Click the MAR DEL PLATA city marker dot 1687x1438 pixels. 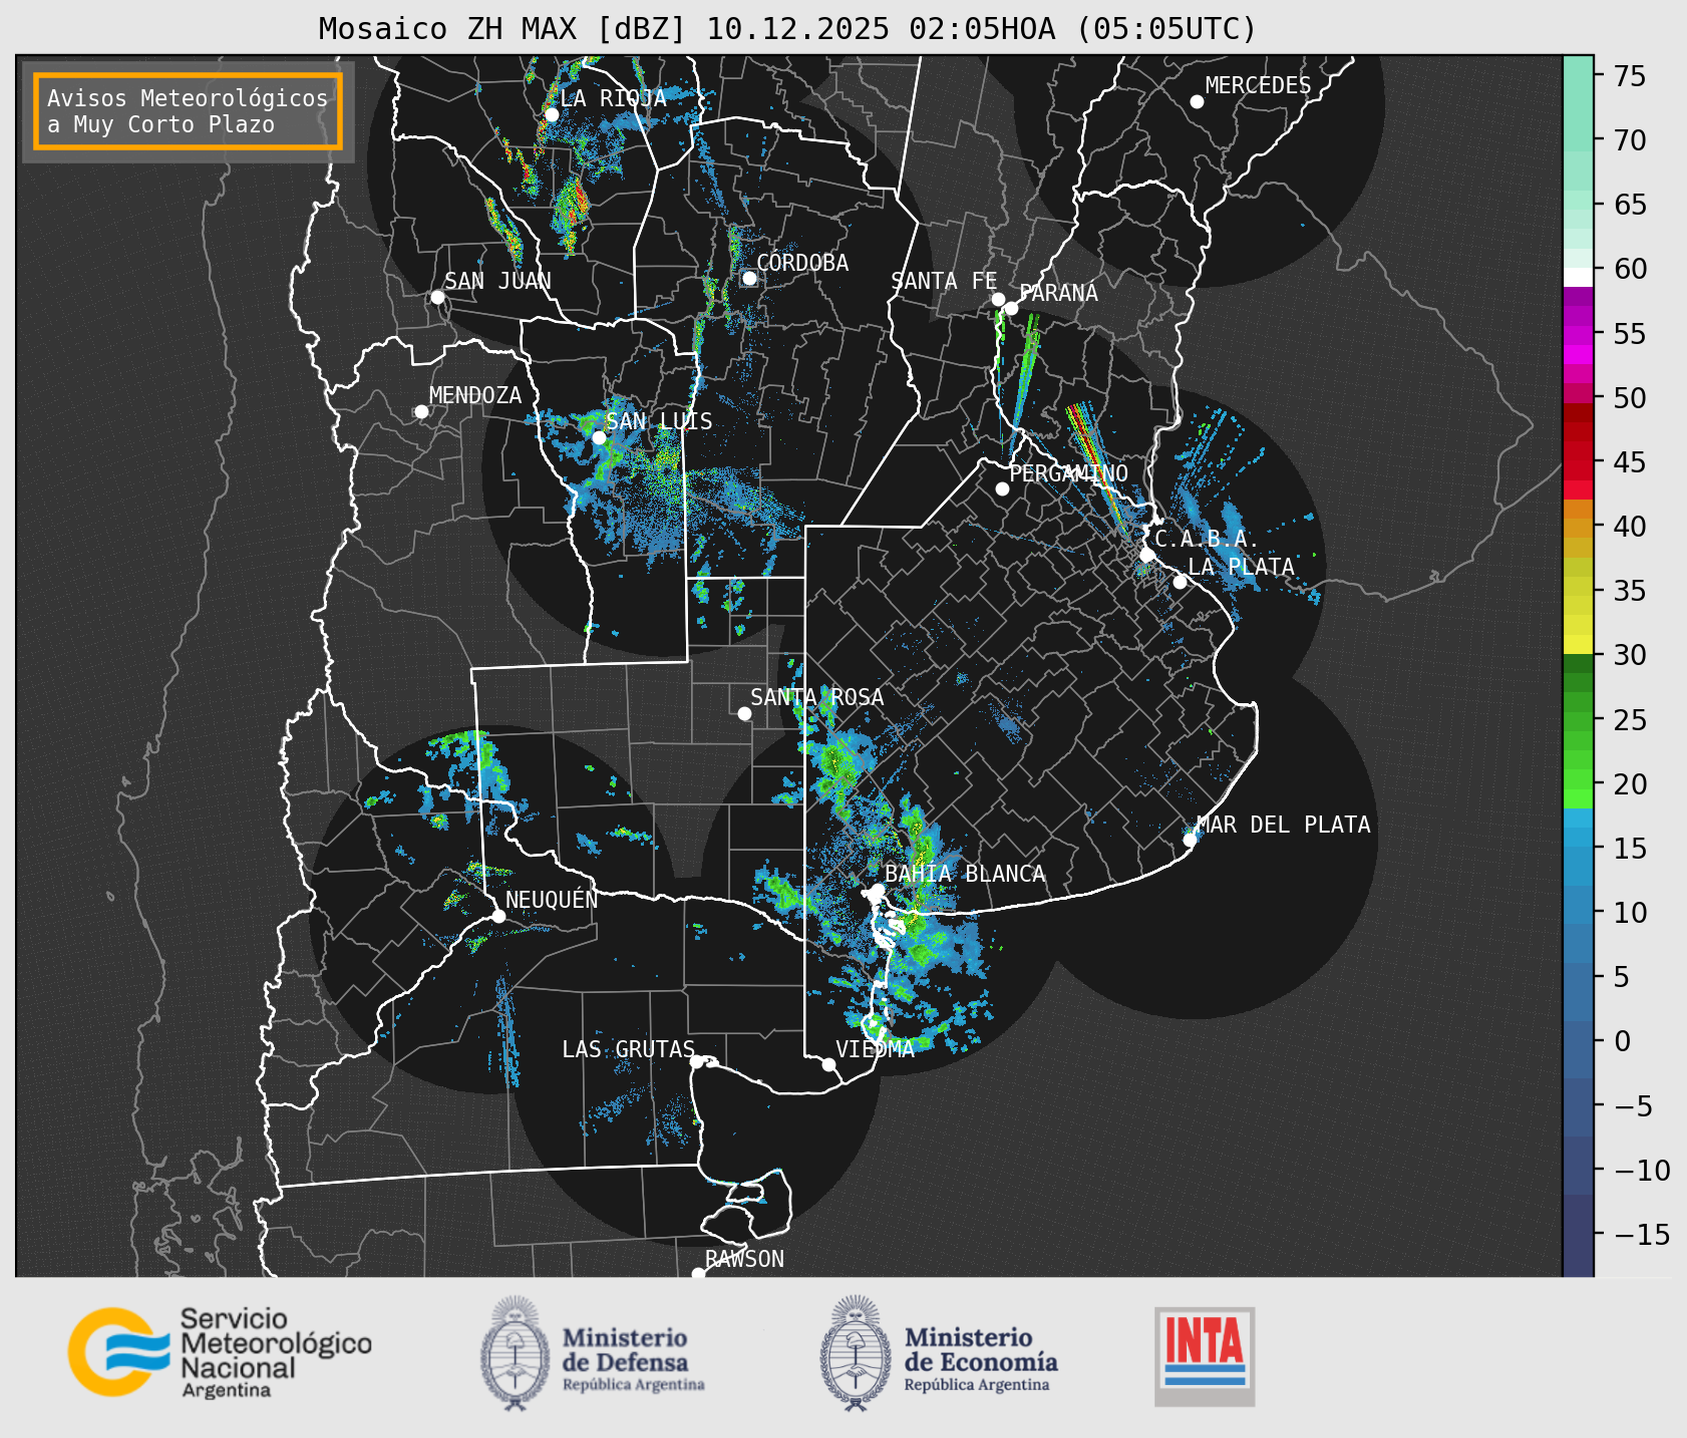tap(1190, 840)
